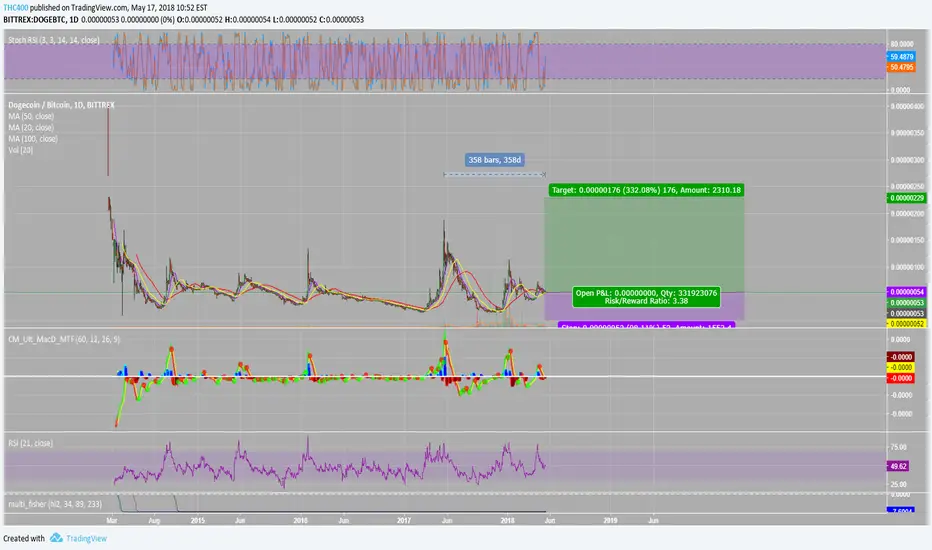This screenshot has width=932, height=550.
Task: Click the 2018 label on time axis
Action: [x=507, y=521]
